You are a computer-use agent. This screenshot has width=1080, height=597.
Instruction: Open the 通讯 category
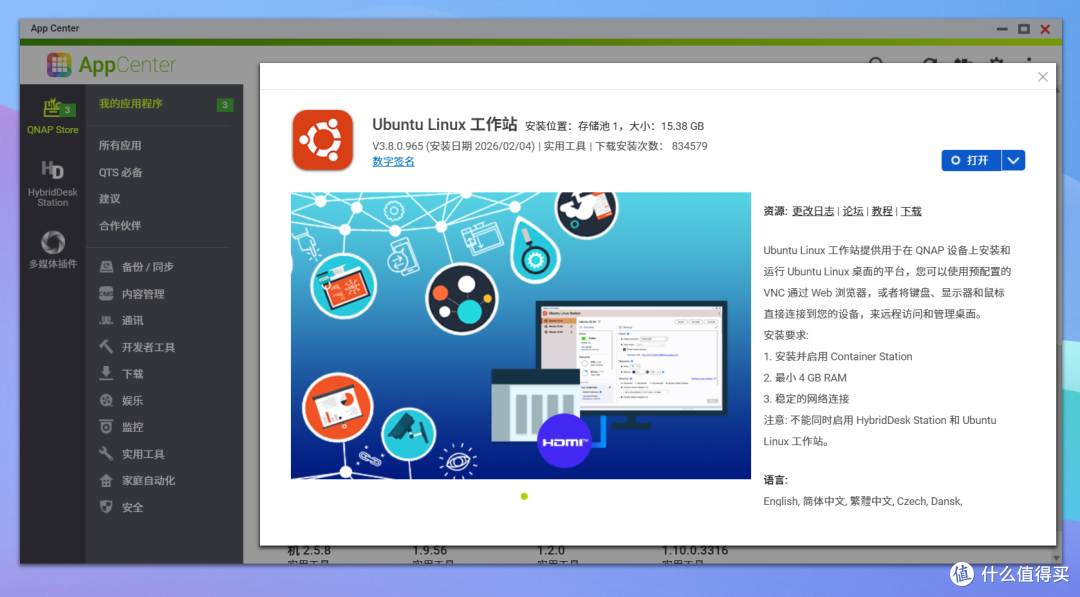click(x=132, y=320)
